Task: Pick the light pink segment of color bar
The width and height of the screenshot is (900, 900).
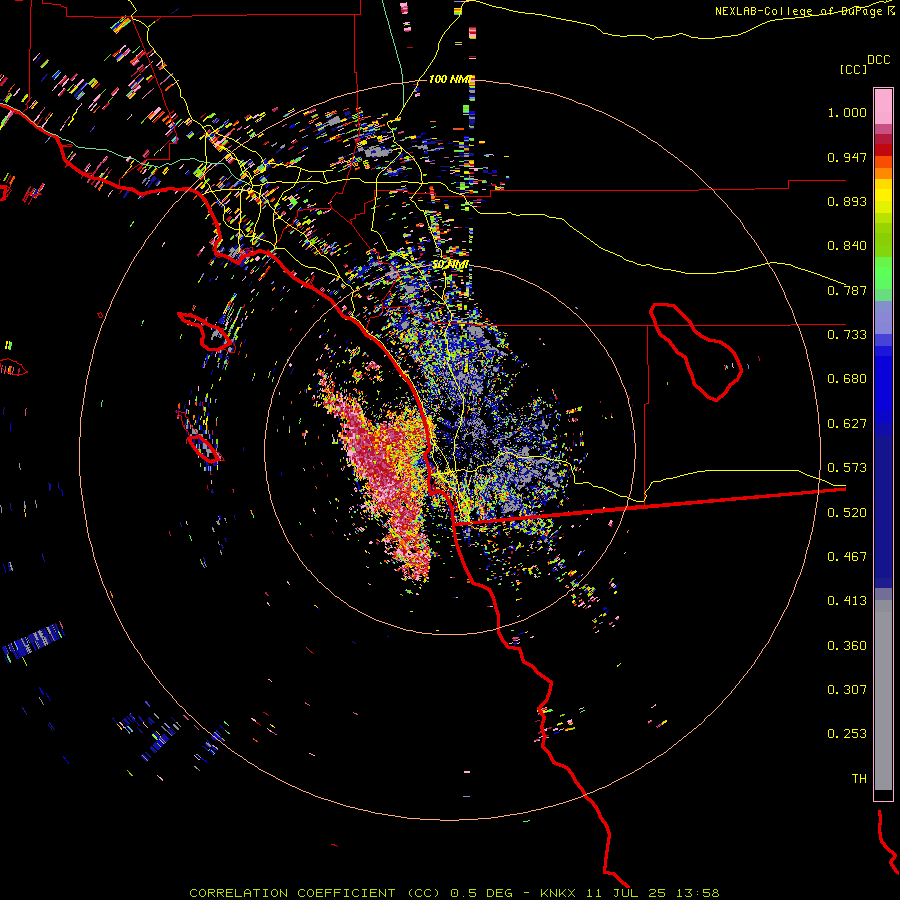Action: click(883, 106)
